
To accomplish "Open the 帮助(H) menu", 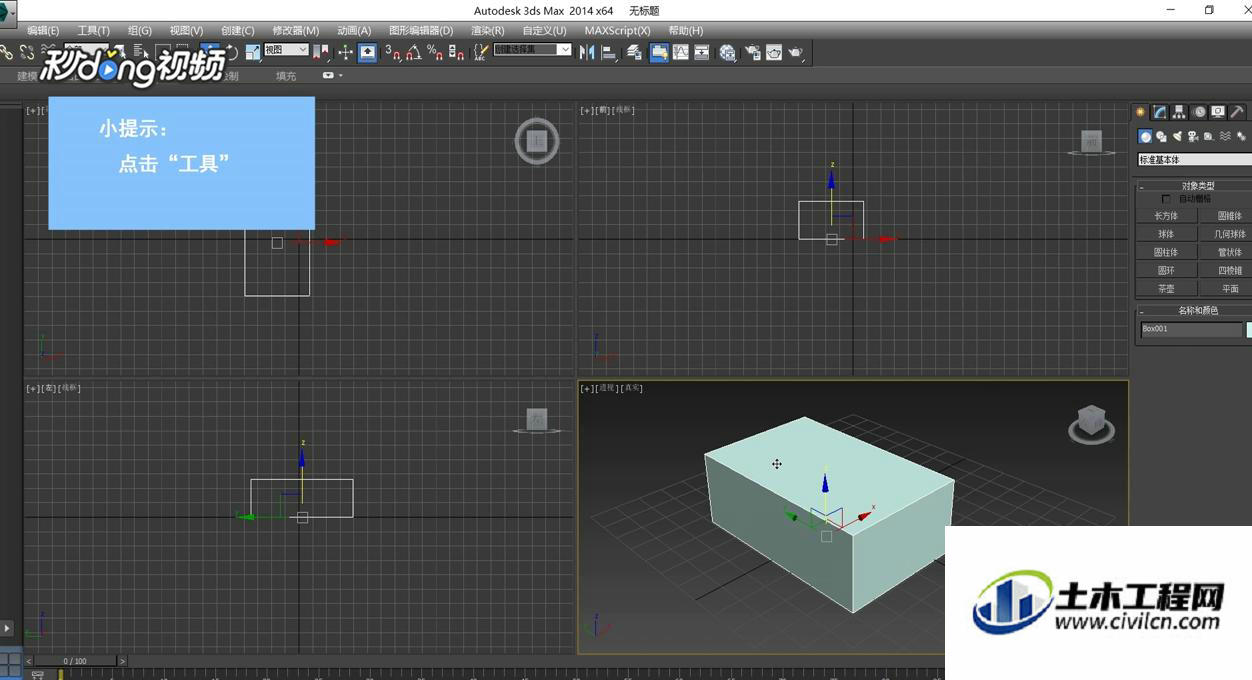I will (685, 31).
